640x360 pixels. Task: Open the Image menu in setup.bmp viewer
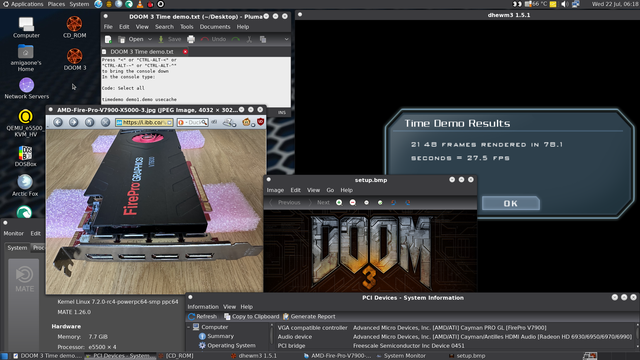pos(275,190)
